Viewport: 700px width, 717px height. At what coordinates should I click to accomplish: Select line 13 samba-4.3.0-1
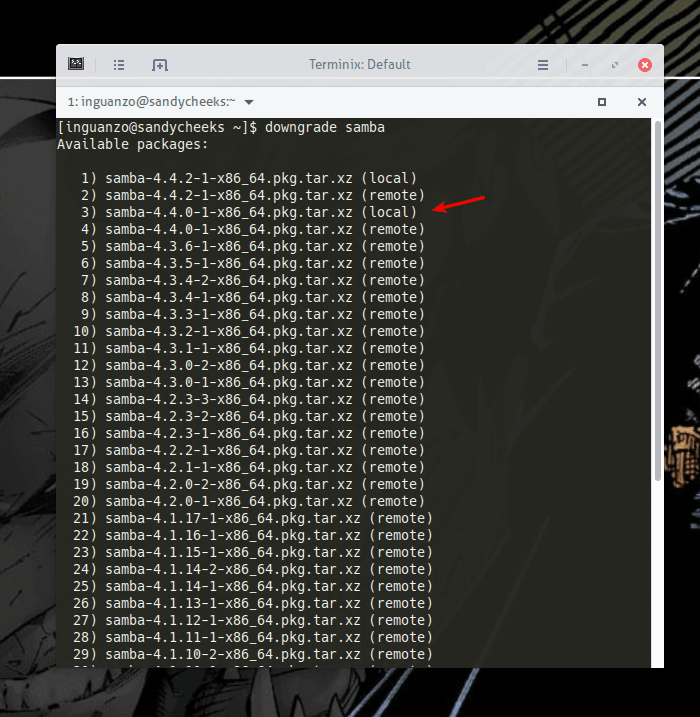click(249, 382)
